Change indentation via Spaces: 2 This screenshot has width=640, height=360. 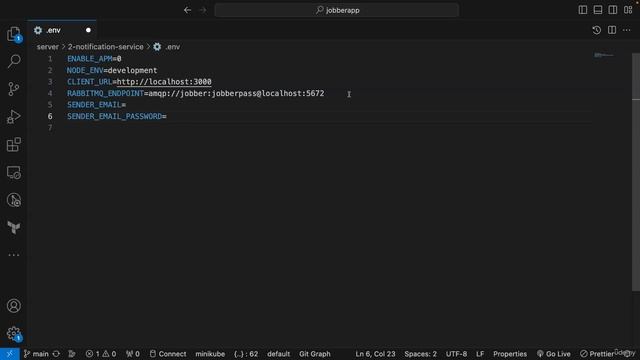(420, 354)
